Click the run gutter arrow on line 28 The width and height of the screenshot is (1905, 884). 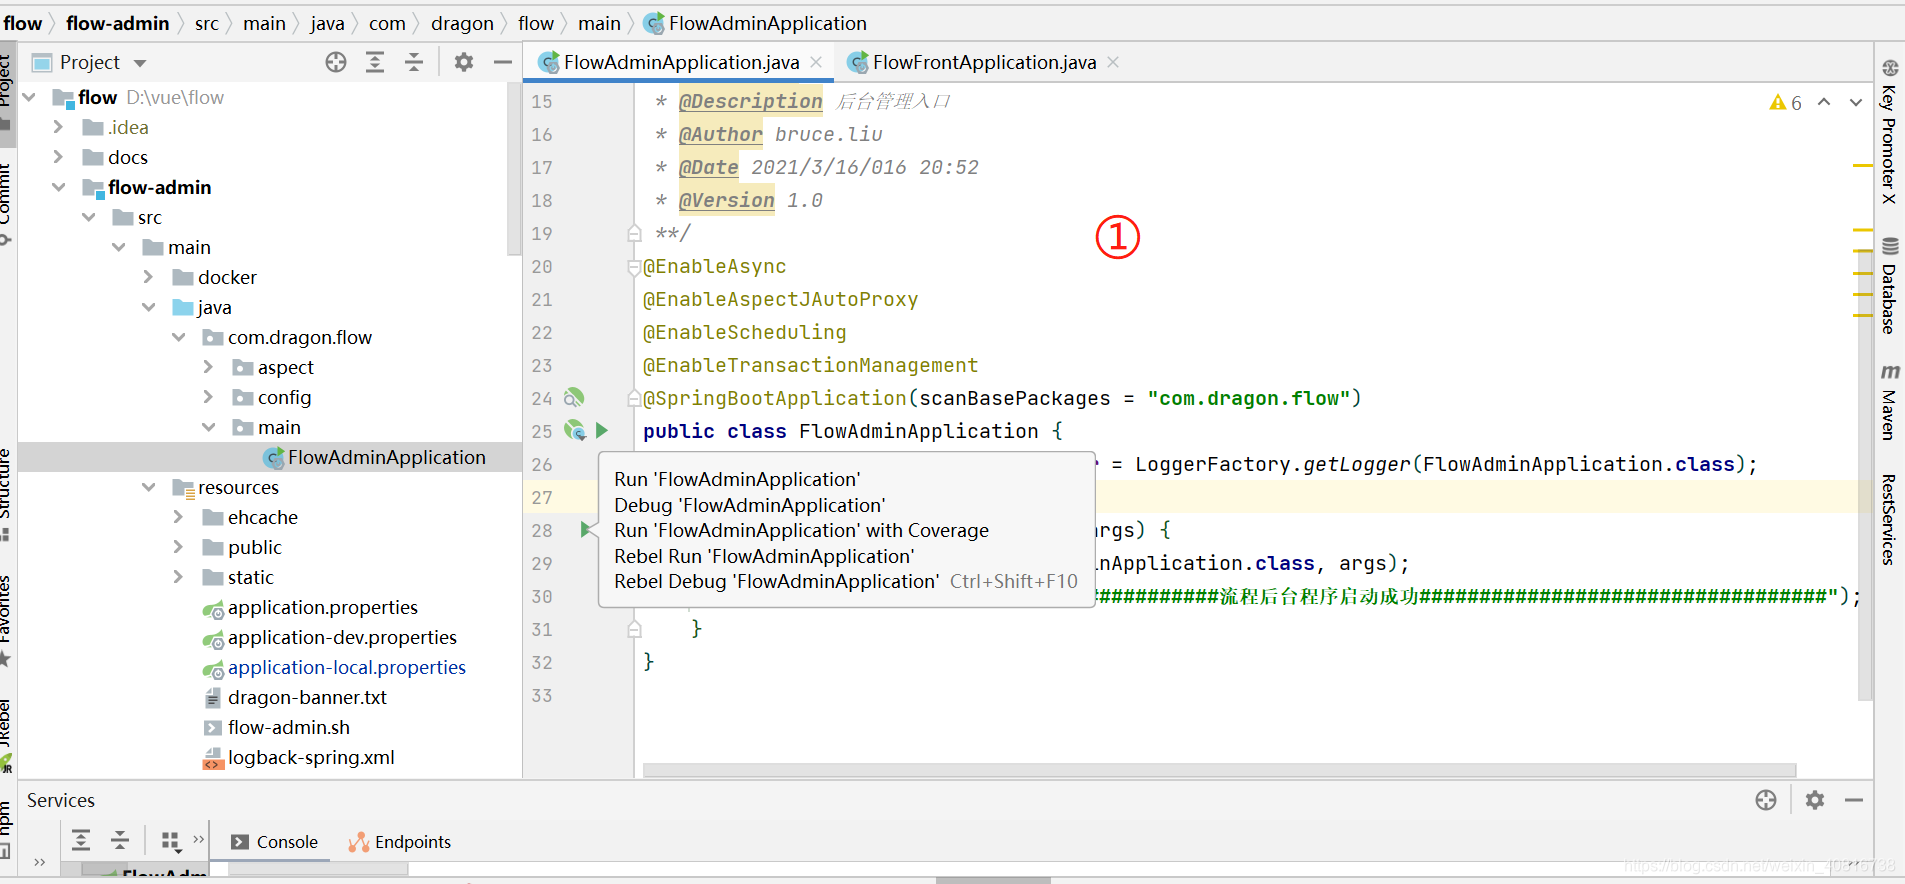point(587,529)
